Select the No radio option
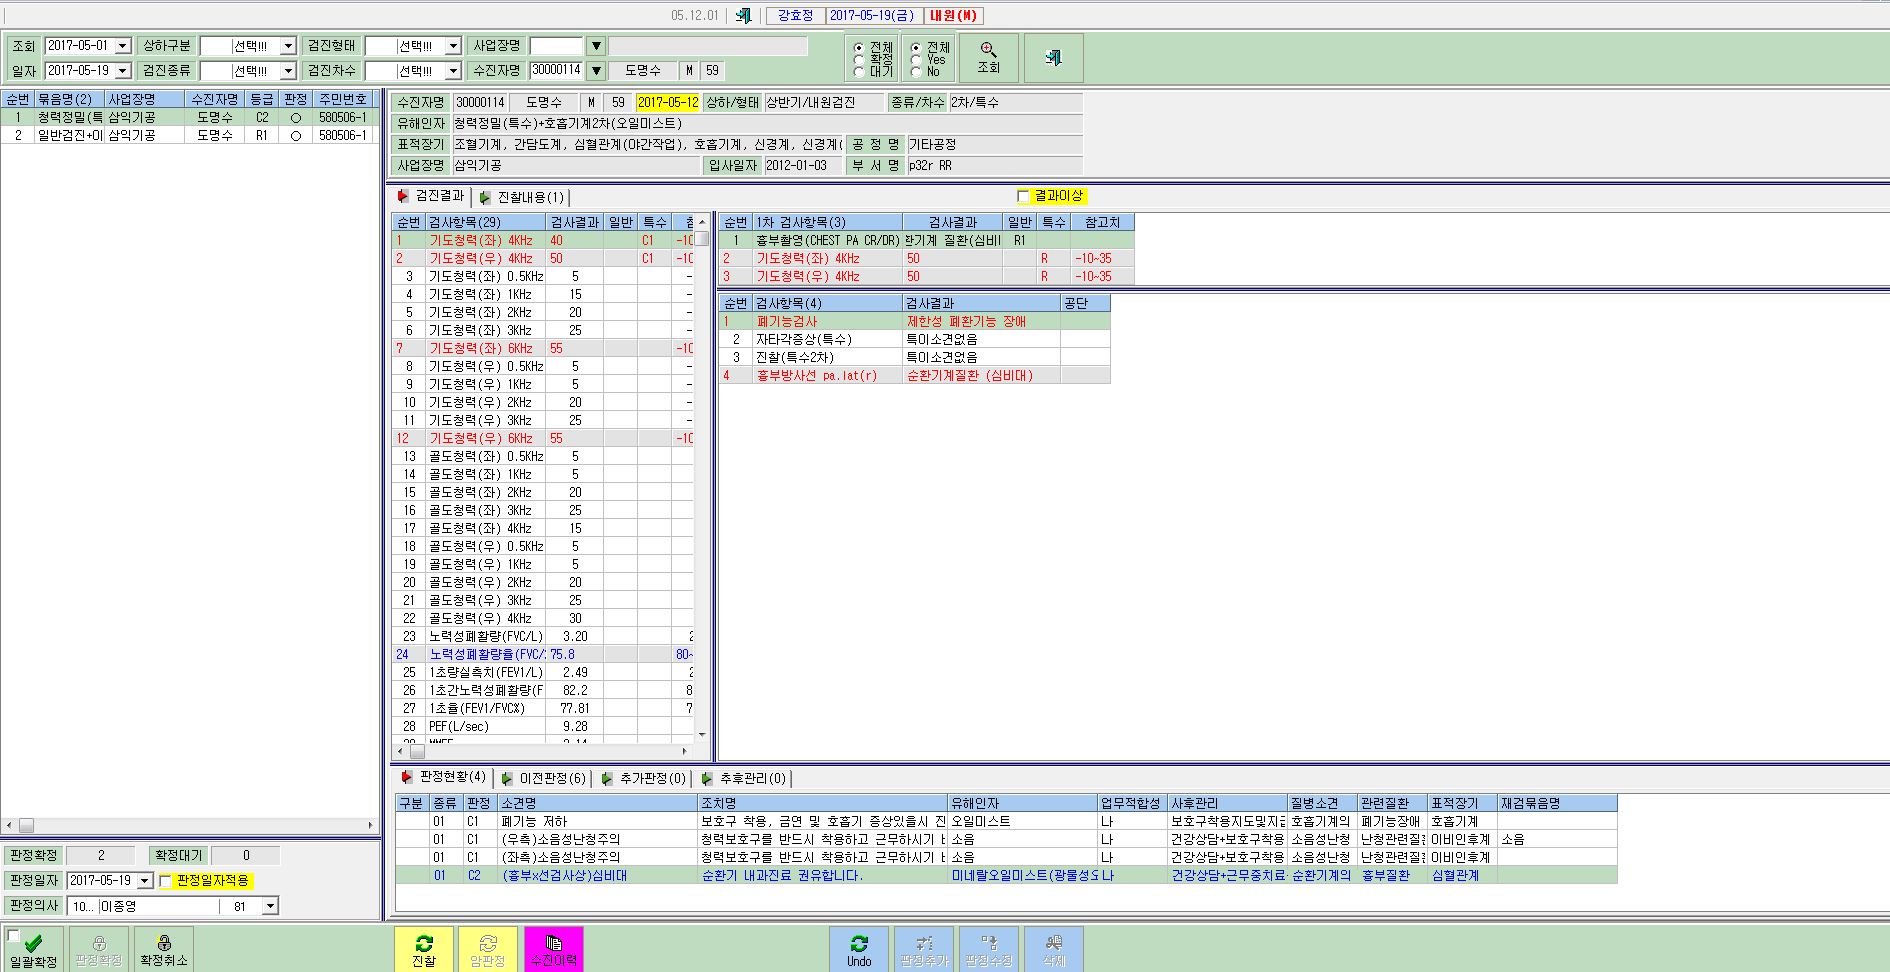 click(916, 72)
